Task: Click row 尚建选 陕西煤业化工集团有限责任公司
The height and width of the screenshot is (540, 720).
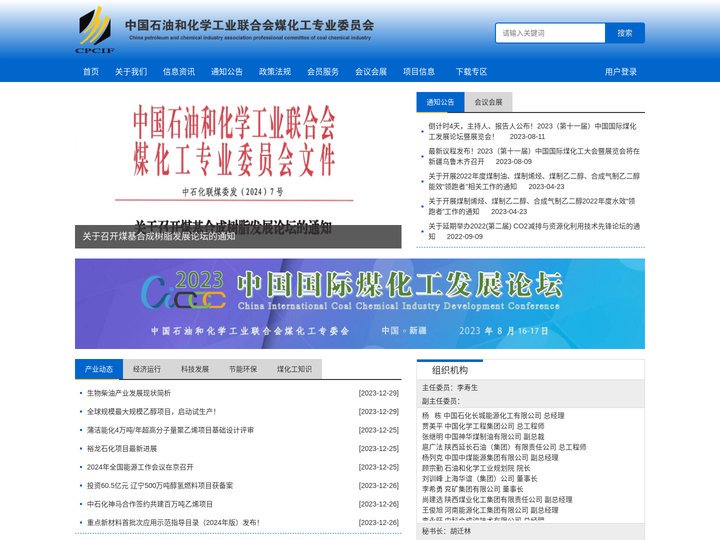Action: (x=497, y=500)
